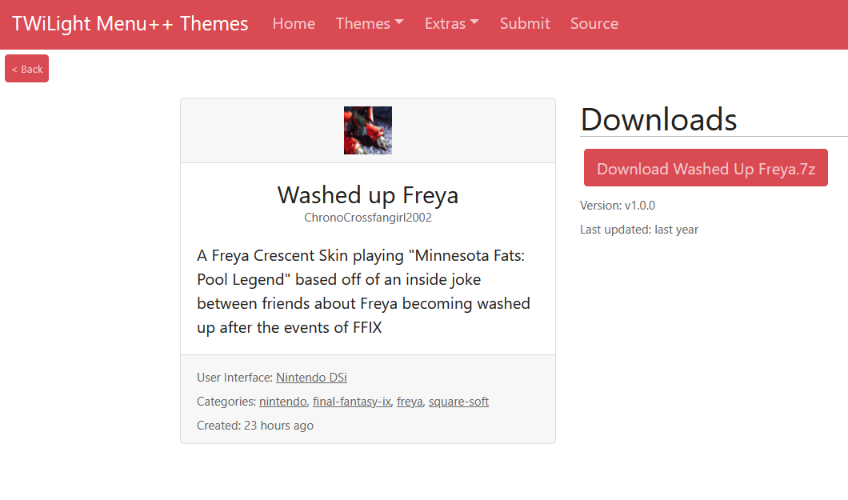Open the final-fantasy-ix category

click(x=352, y=402)
